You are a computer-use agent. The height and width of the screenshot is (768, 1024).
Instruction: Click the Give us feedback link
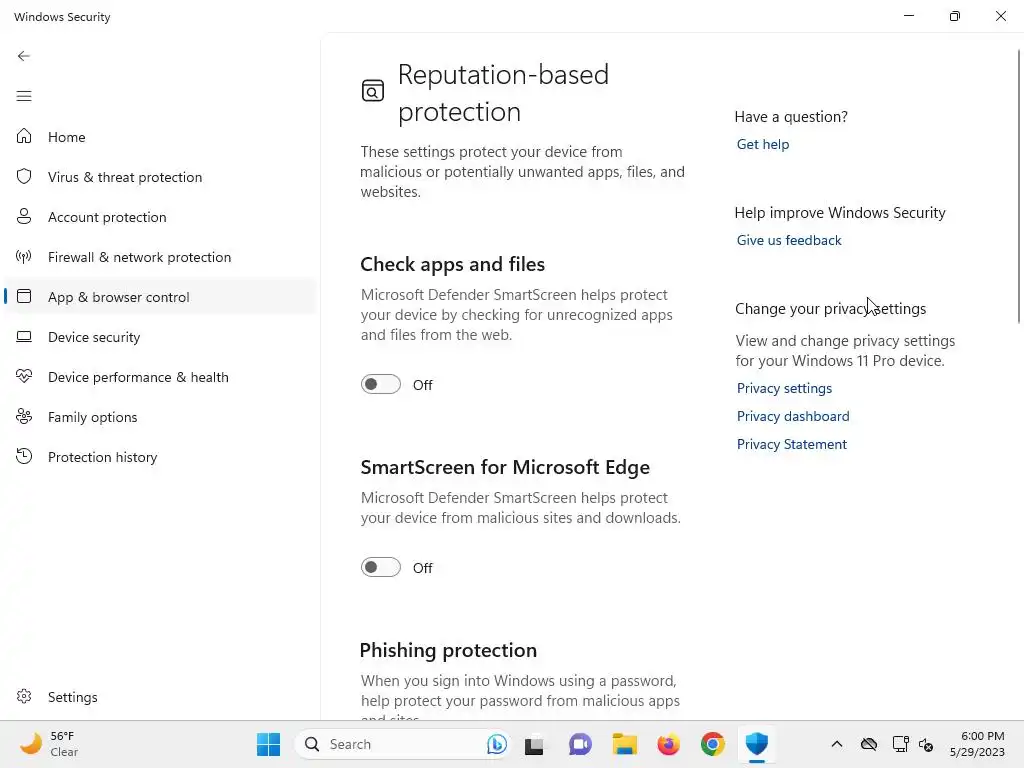pos(789,240)
